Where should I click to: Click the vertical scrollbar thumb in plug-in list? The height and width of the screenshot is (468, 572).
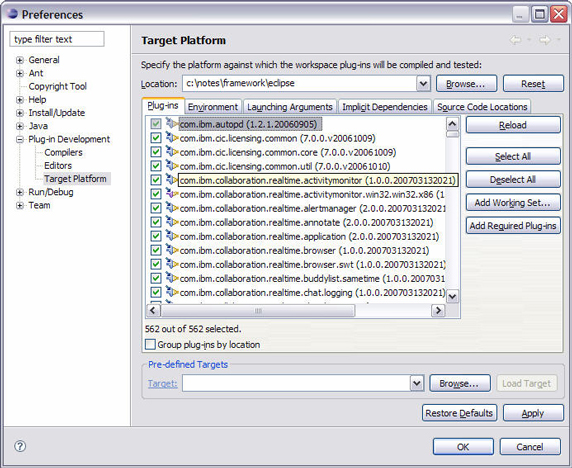(x=452, y=134)
